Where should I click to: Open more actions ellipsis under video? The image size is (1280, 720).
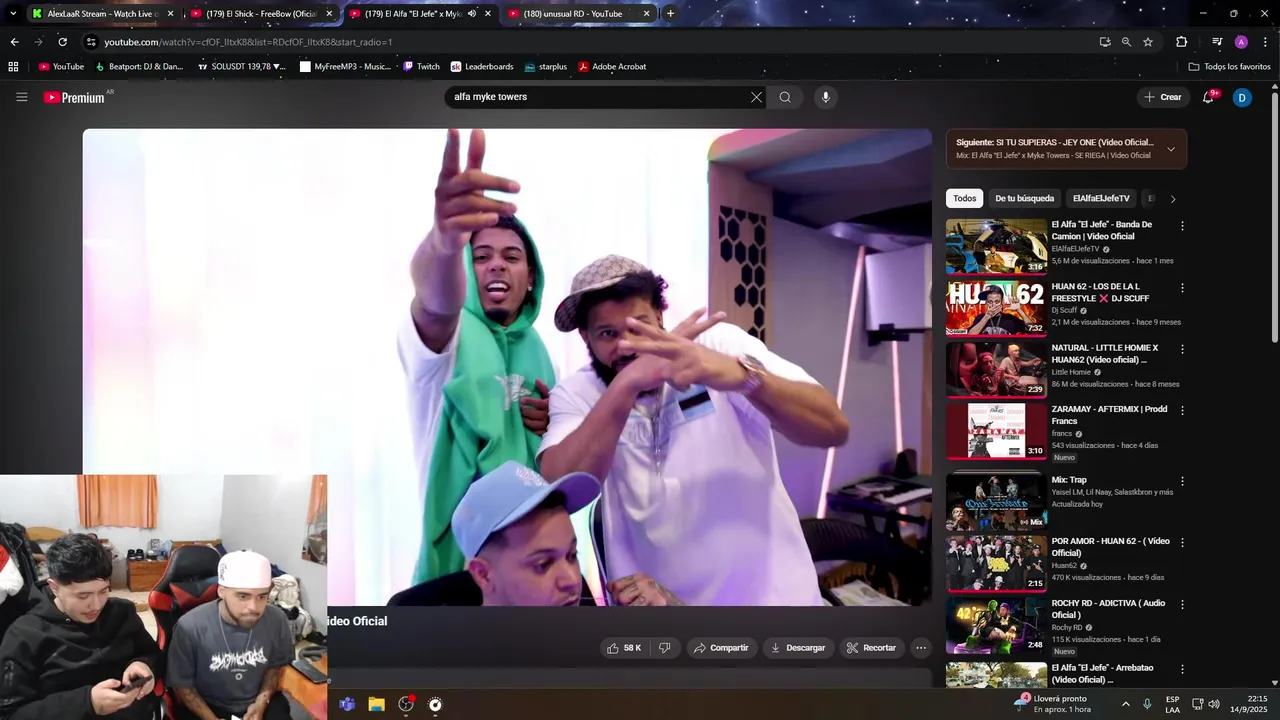[x=921, y=648]
